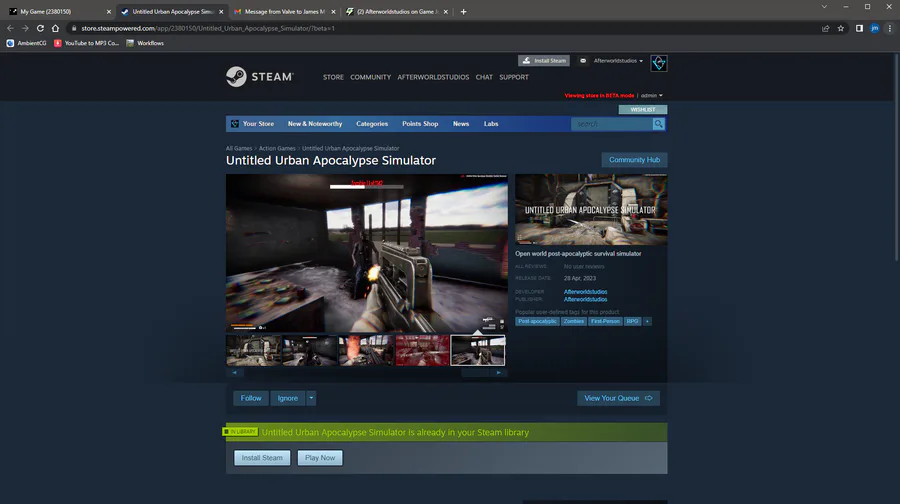900x504 pixels.
Task: Select the red-tinted fourth thumbnail
Action: click(x=422, y=350)
